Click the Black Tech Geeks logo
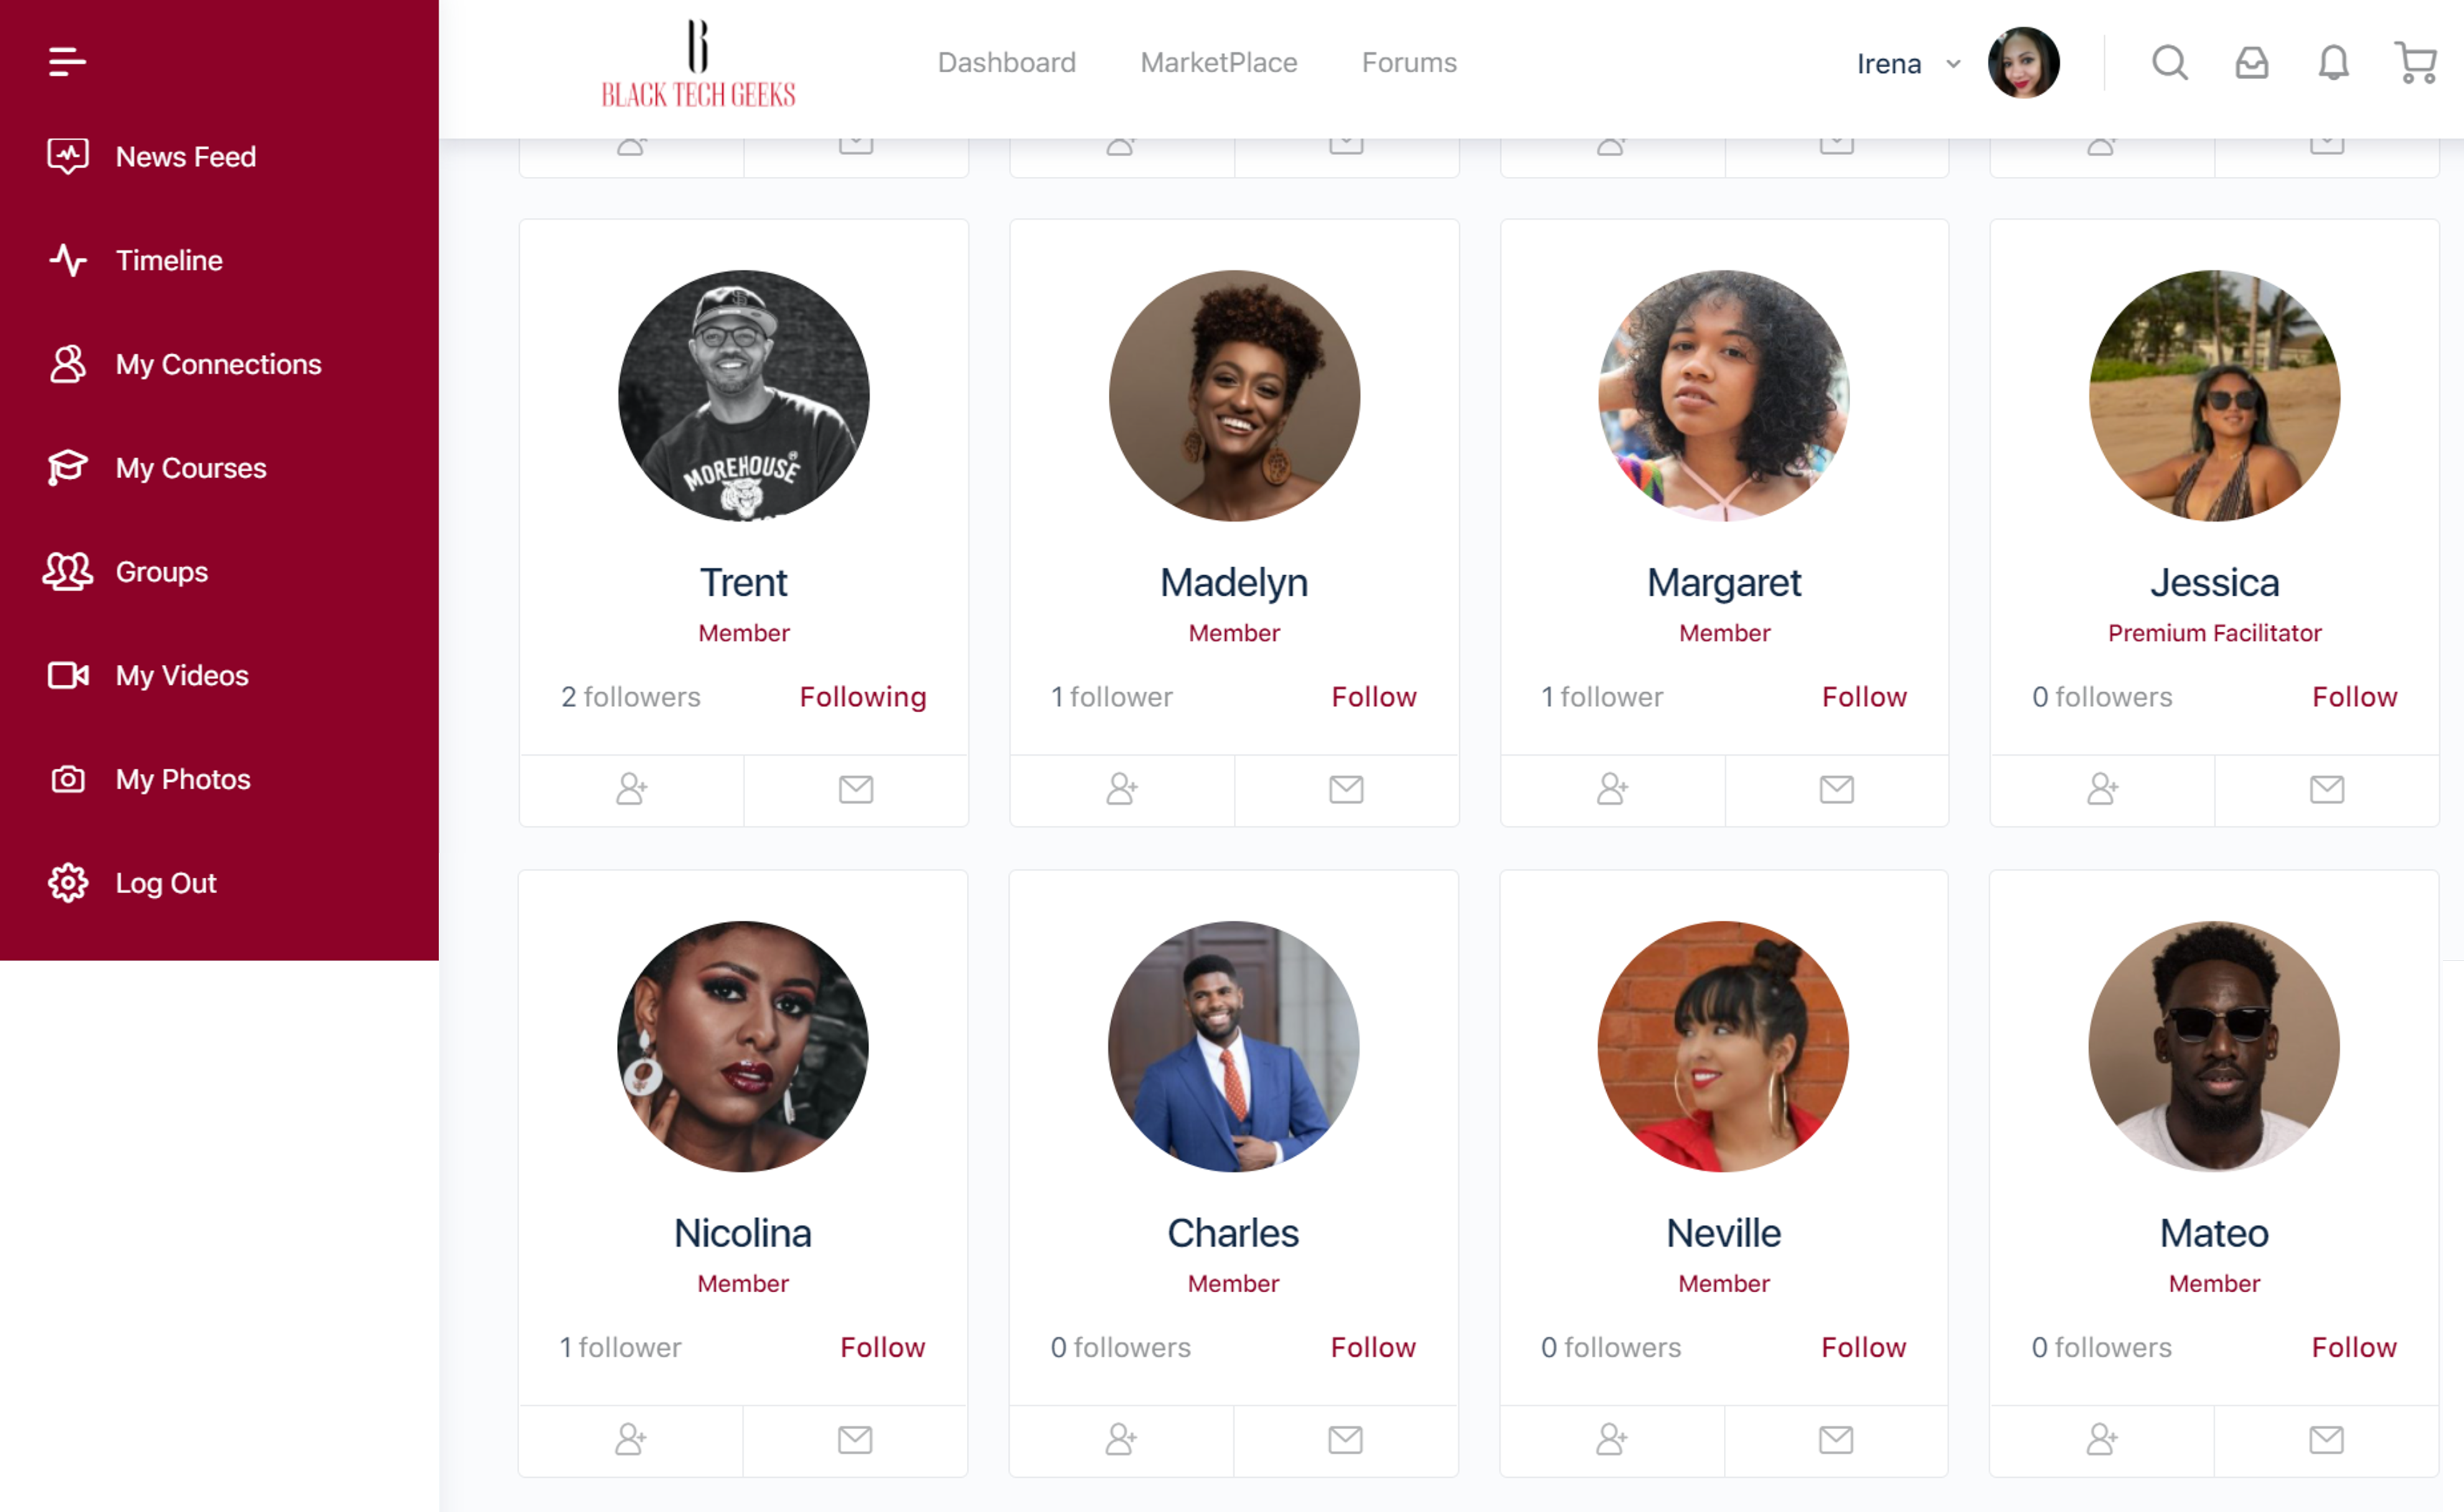Screen dimensions: 2464x1512 698,64
